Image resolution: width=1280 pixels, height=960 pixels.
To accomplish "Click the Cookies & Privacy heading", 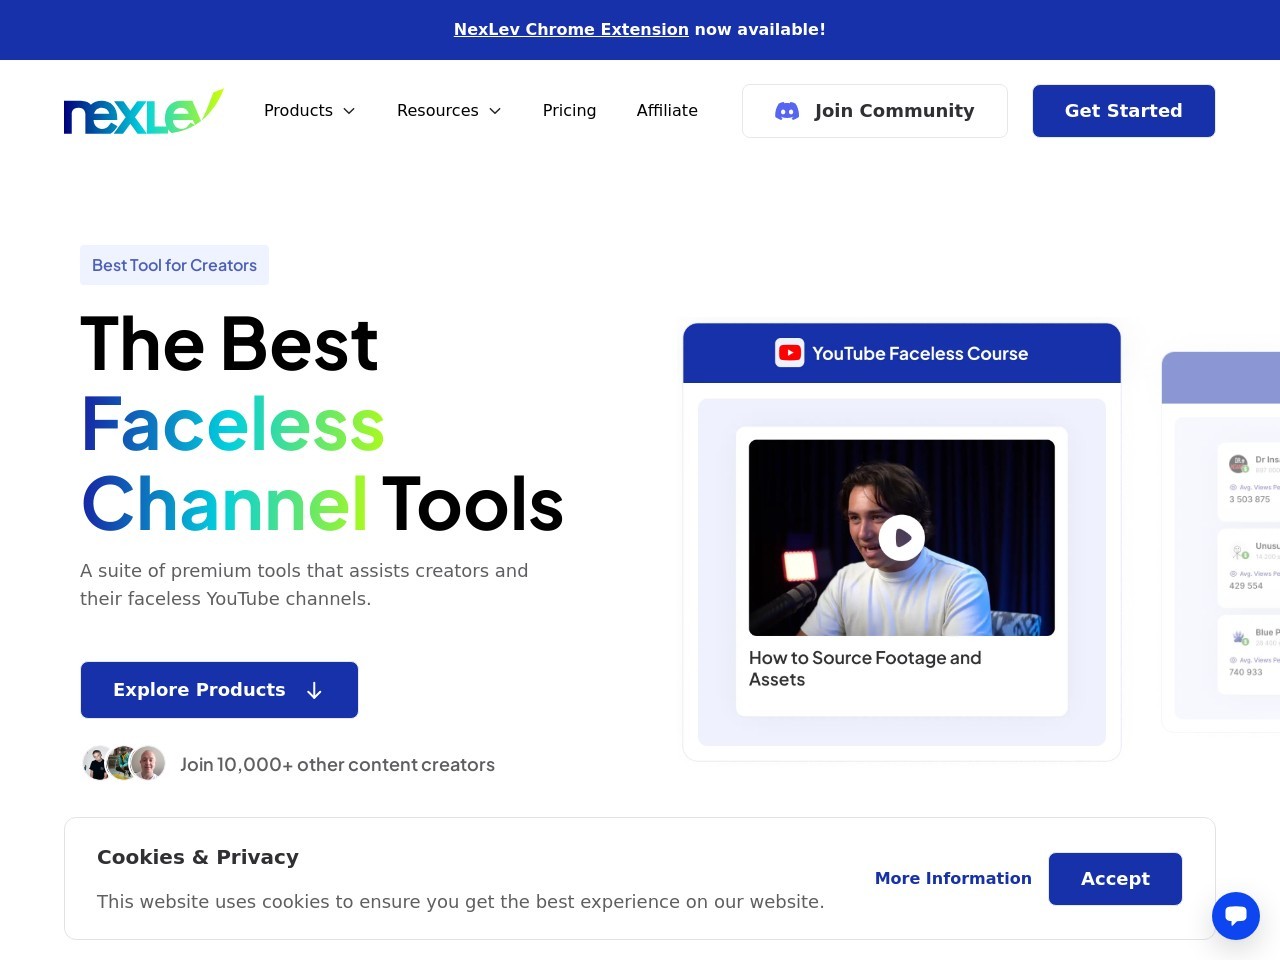I will pyautogui.click(x=198, y=857).
